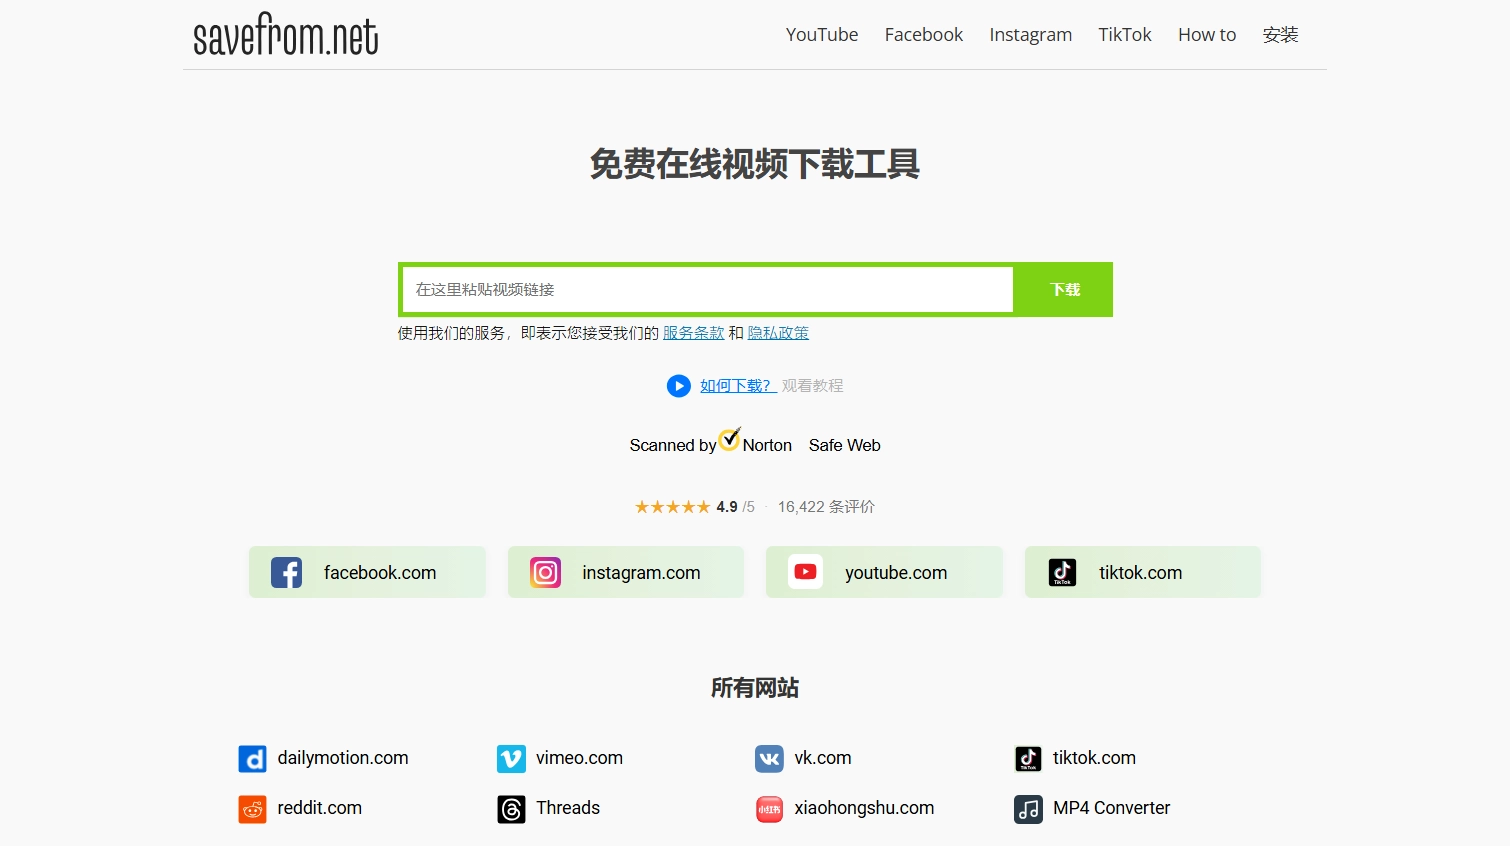Open the YouTube nav menu item
The image size is (1510, 846).
(x=822, y=35)
